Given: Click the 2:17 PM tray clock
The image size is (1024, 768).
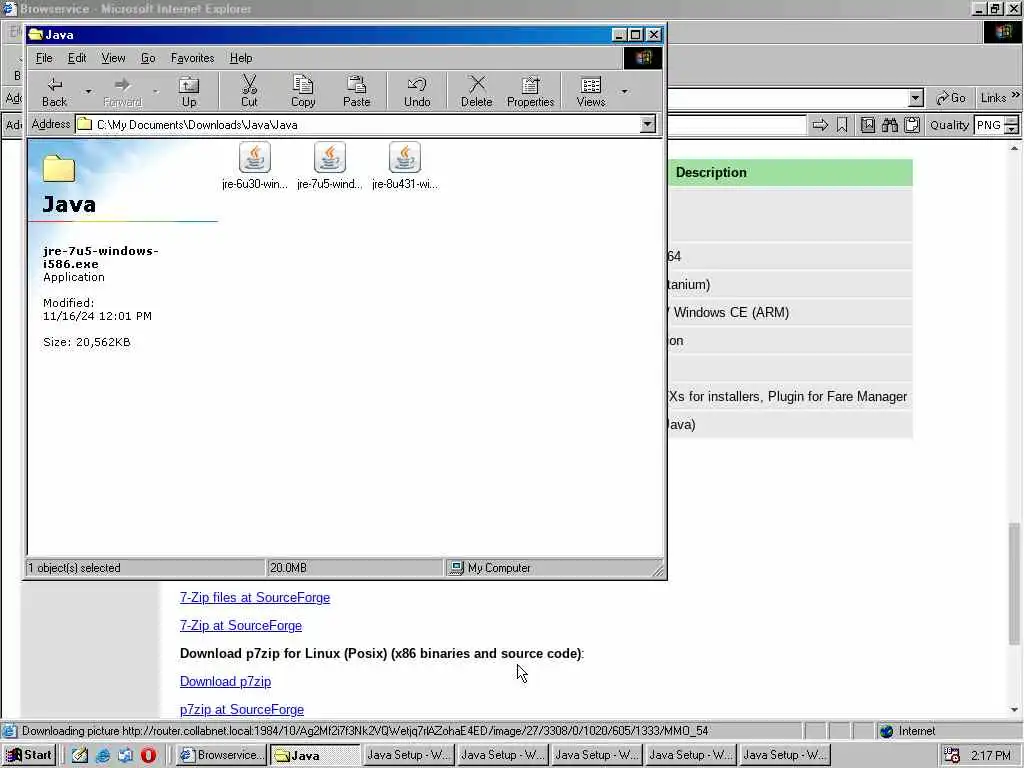Looking at the screenshot, I should 991,756.
